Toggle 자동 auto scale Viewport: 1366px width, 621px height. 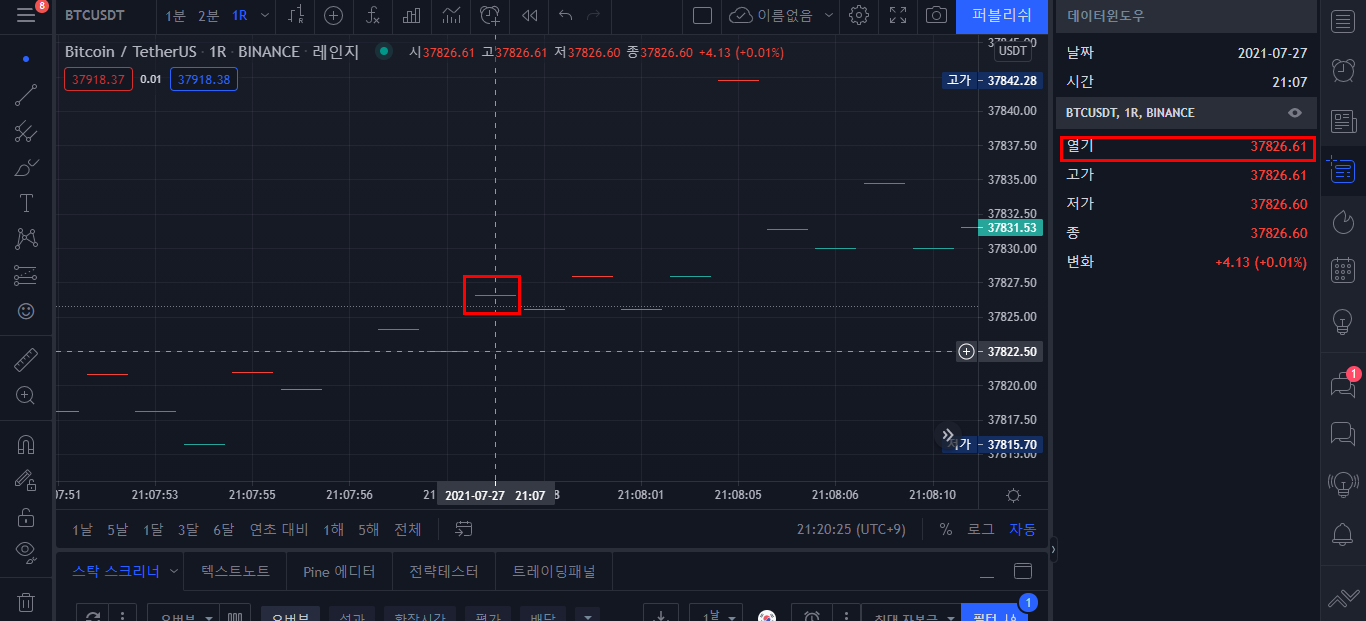click(x=1022, y=529)
